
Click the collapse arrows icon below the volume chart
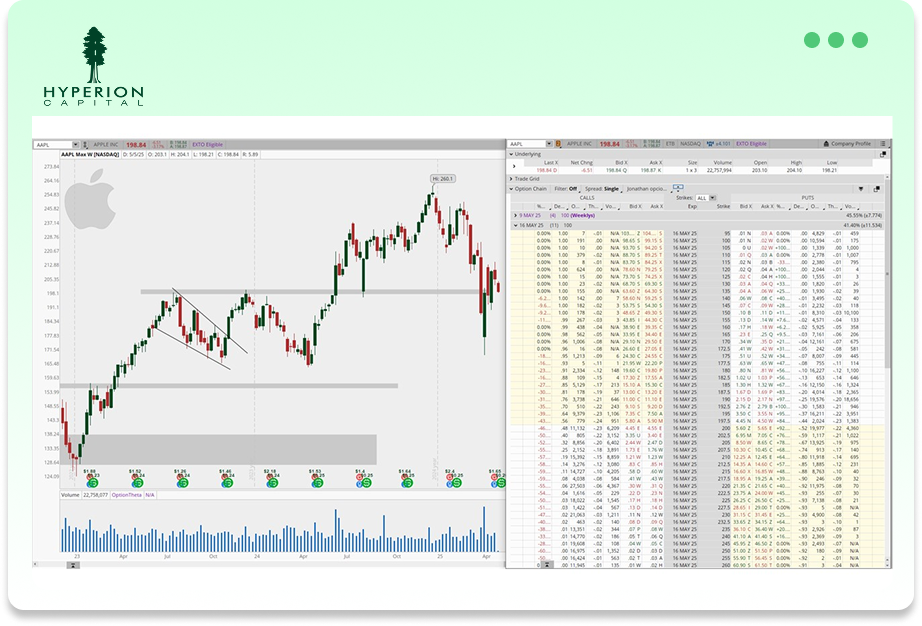click(71, 565)
